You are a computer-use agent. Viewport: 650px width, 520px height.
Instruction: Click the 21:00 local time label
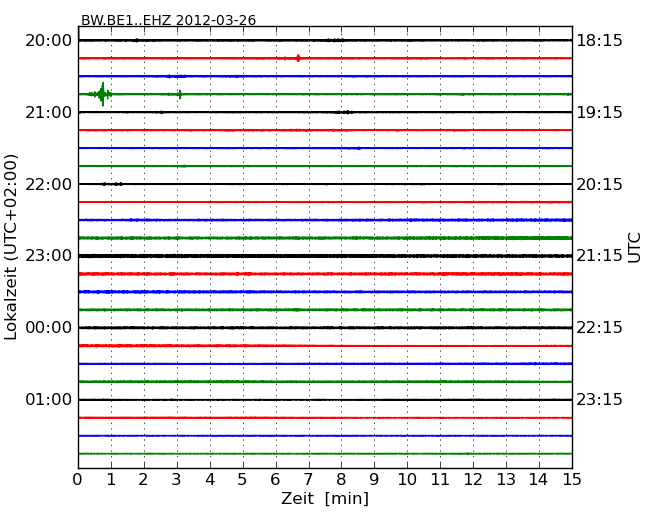click(49, 112)
